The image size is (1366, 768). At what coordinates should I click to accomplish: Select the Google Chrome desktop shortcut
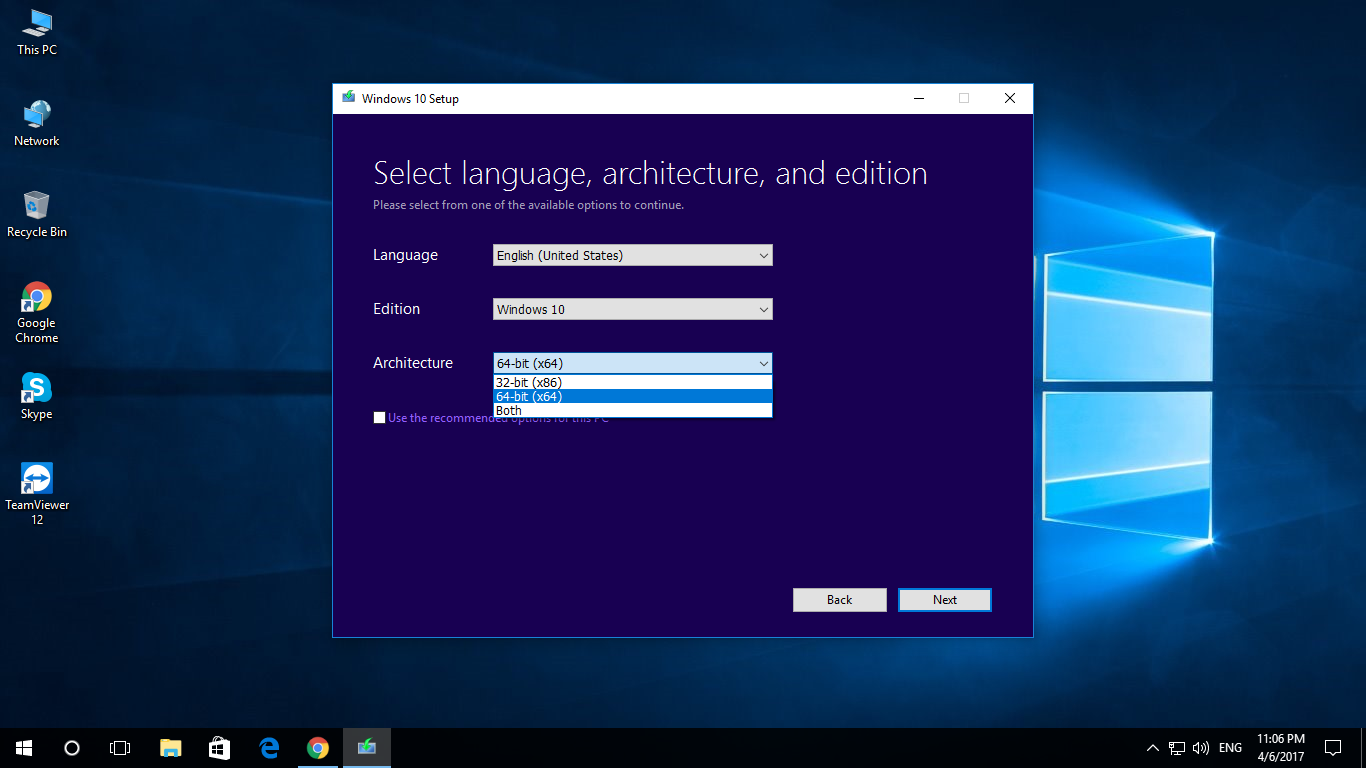[x=37, y=312]
